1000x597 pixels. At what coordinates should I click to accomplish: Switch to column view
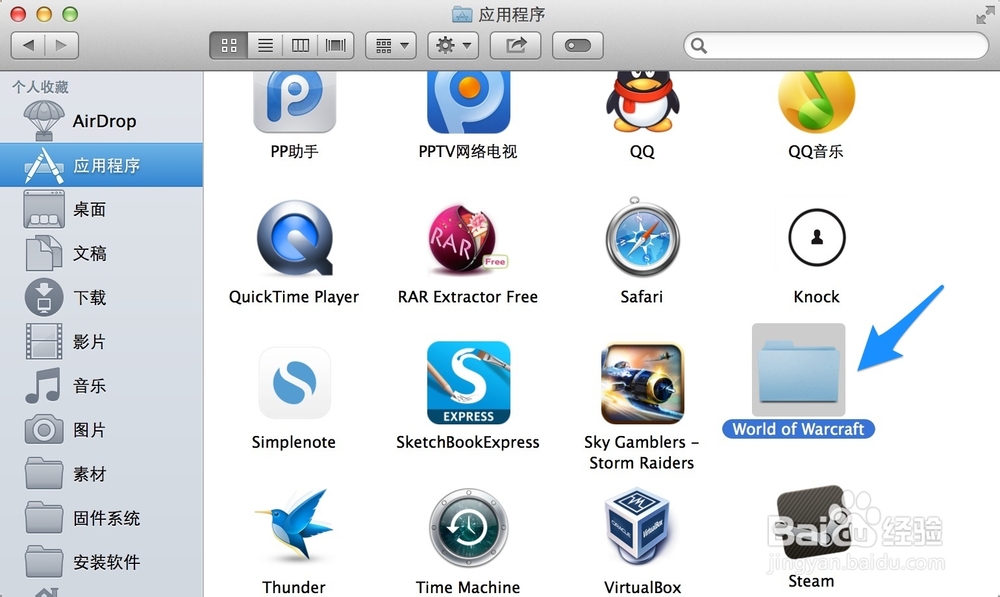point(300,45)
